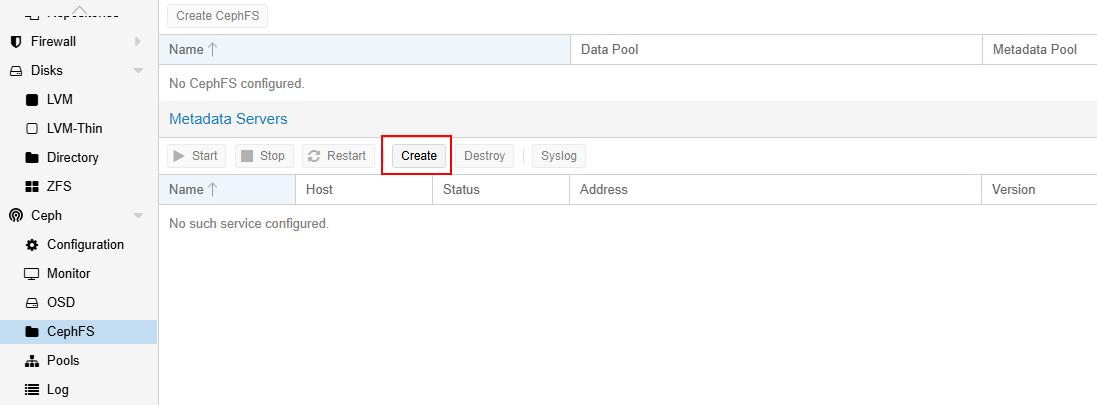This screenshot has height=405, width=1097.
Task: Sort Metadata Servers by Status column
Action: [461, 190]
